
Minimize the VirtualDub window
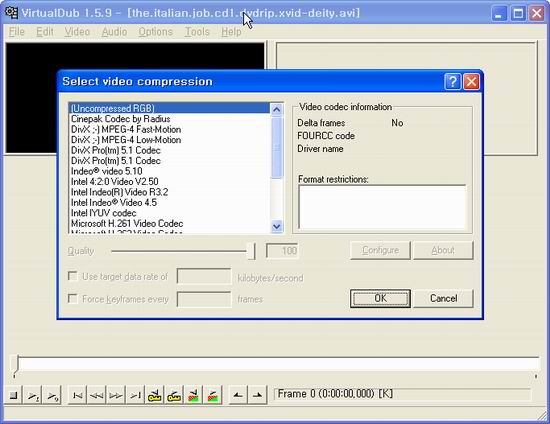[499, 13]
